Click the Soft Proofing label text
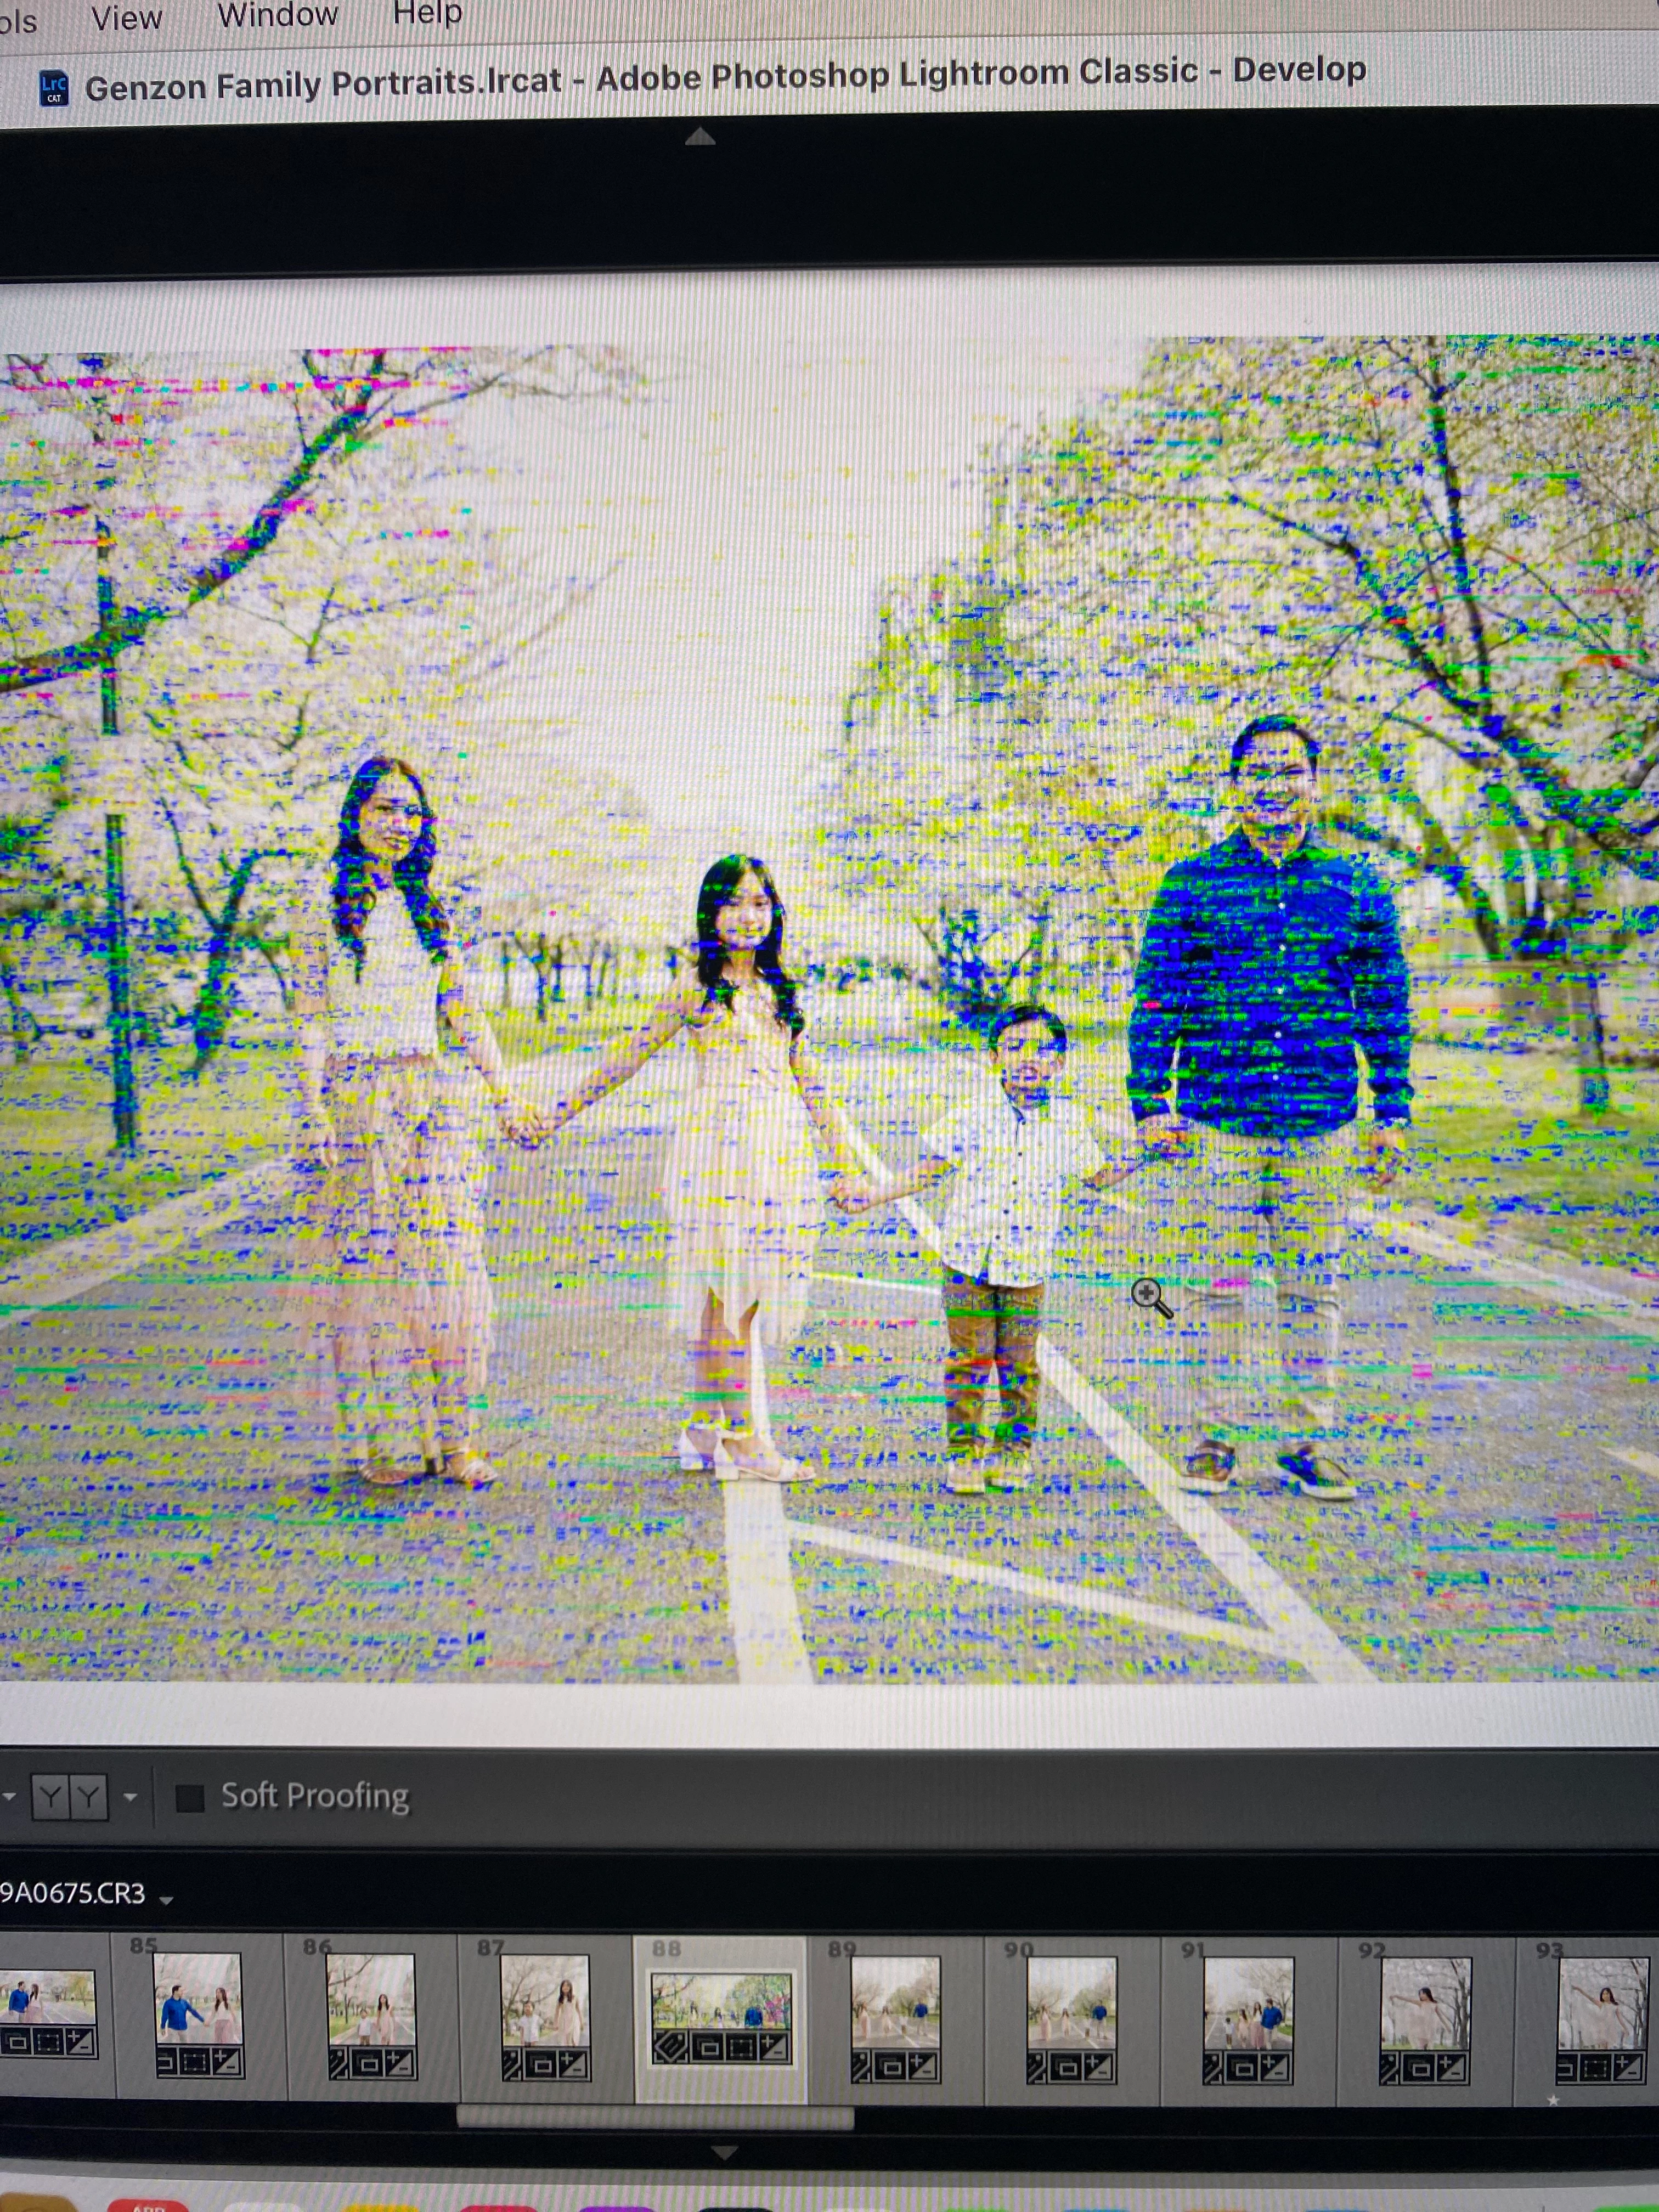The width and height of the screenshot is (1659, 2212). [x=315, y=1796]
